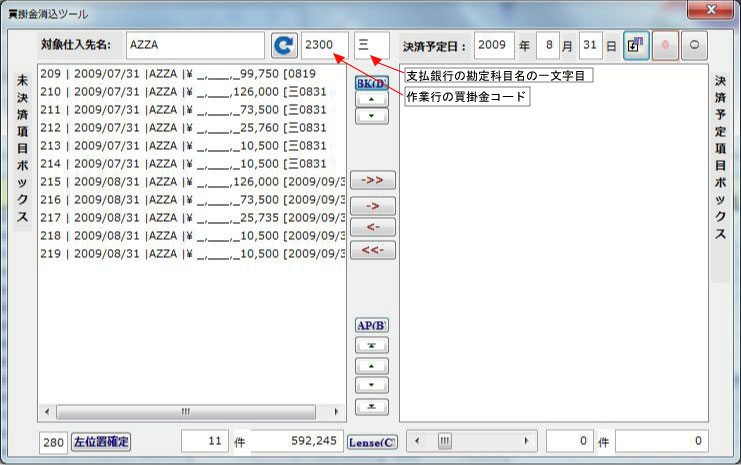This screenshot has height=465, width=741.
Task: Move selected item left with <-
Action: pyautogui.click(x=372, y=227)
